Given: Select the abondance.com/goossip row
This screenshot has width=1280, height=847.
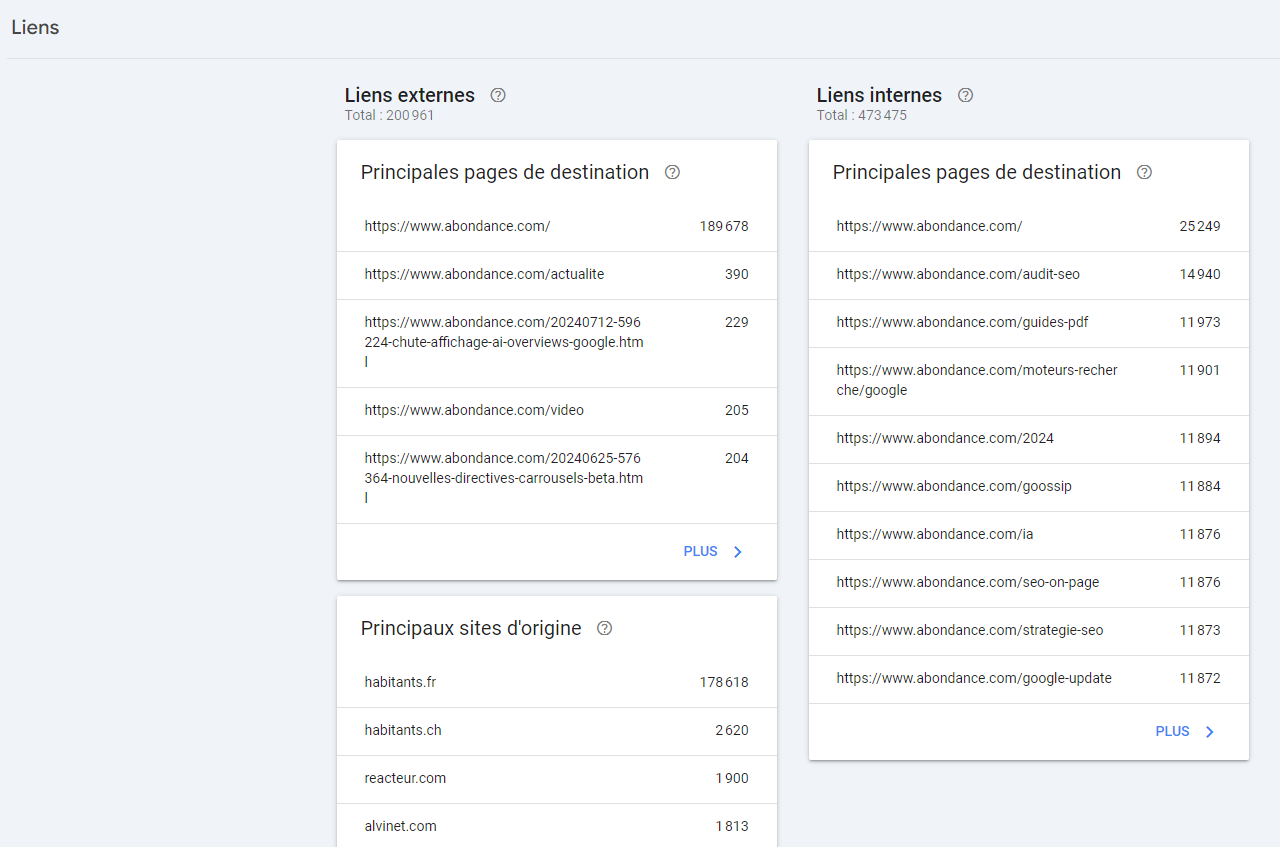Looking at the screenshot, I should [1029, 487].
